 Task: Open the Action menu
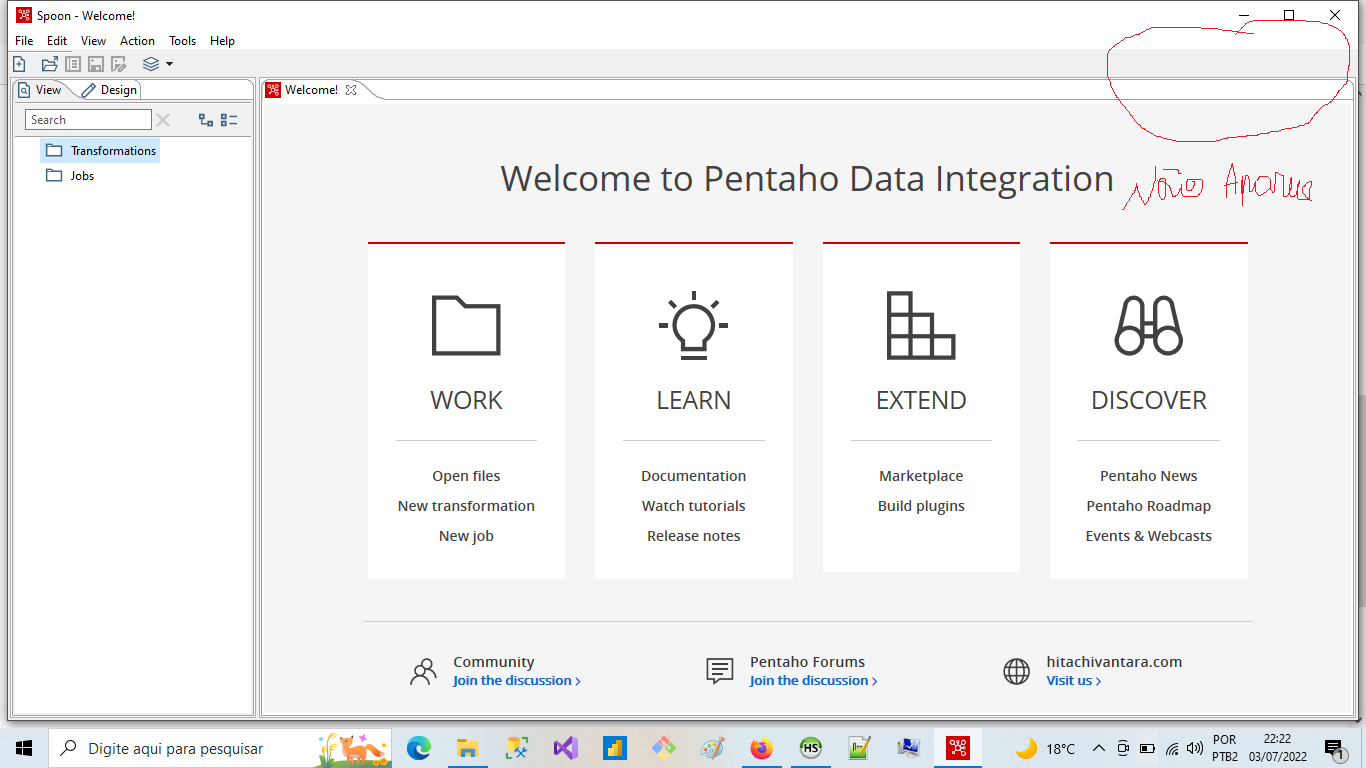tap(137, 41)
